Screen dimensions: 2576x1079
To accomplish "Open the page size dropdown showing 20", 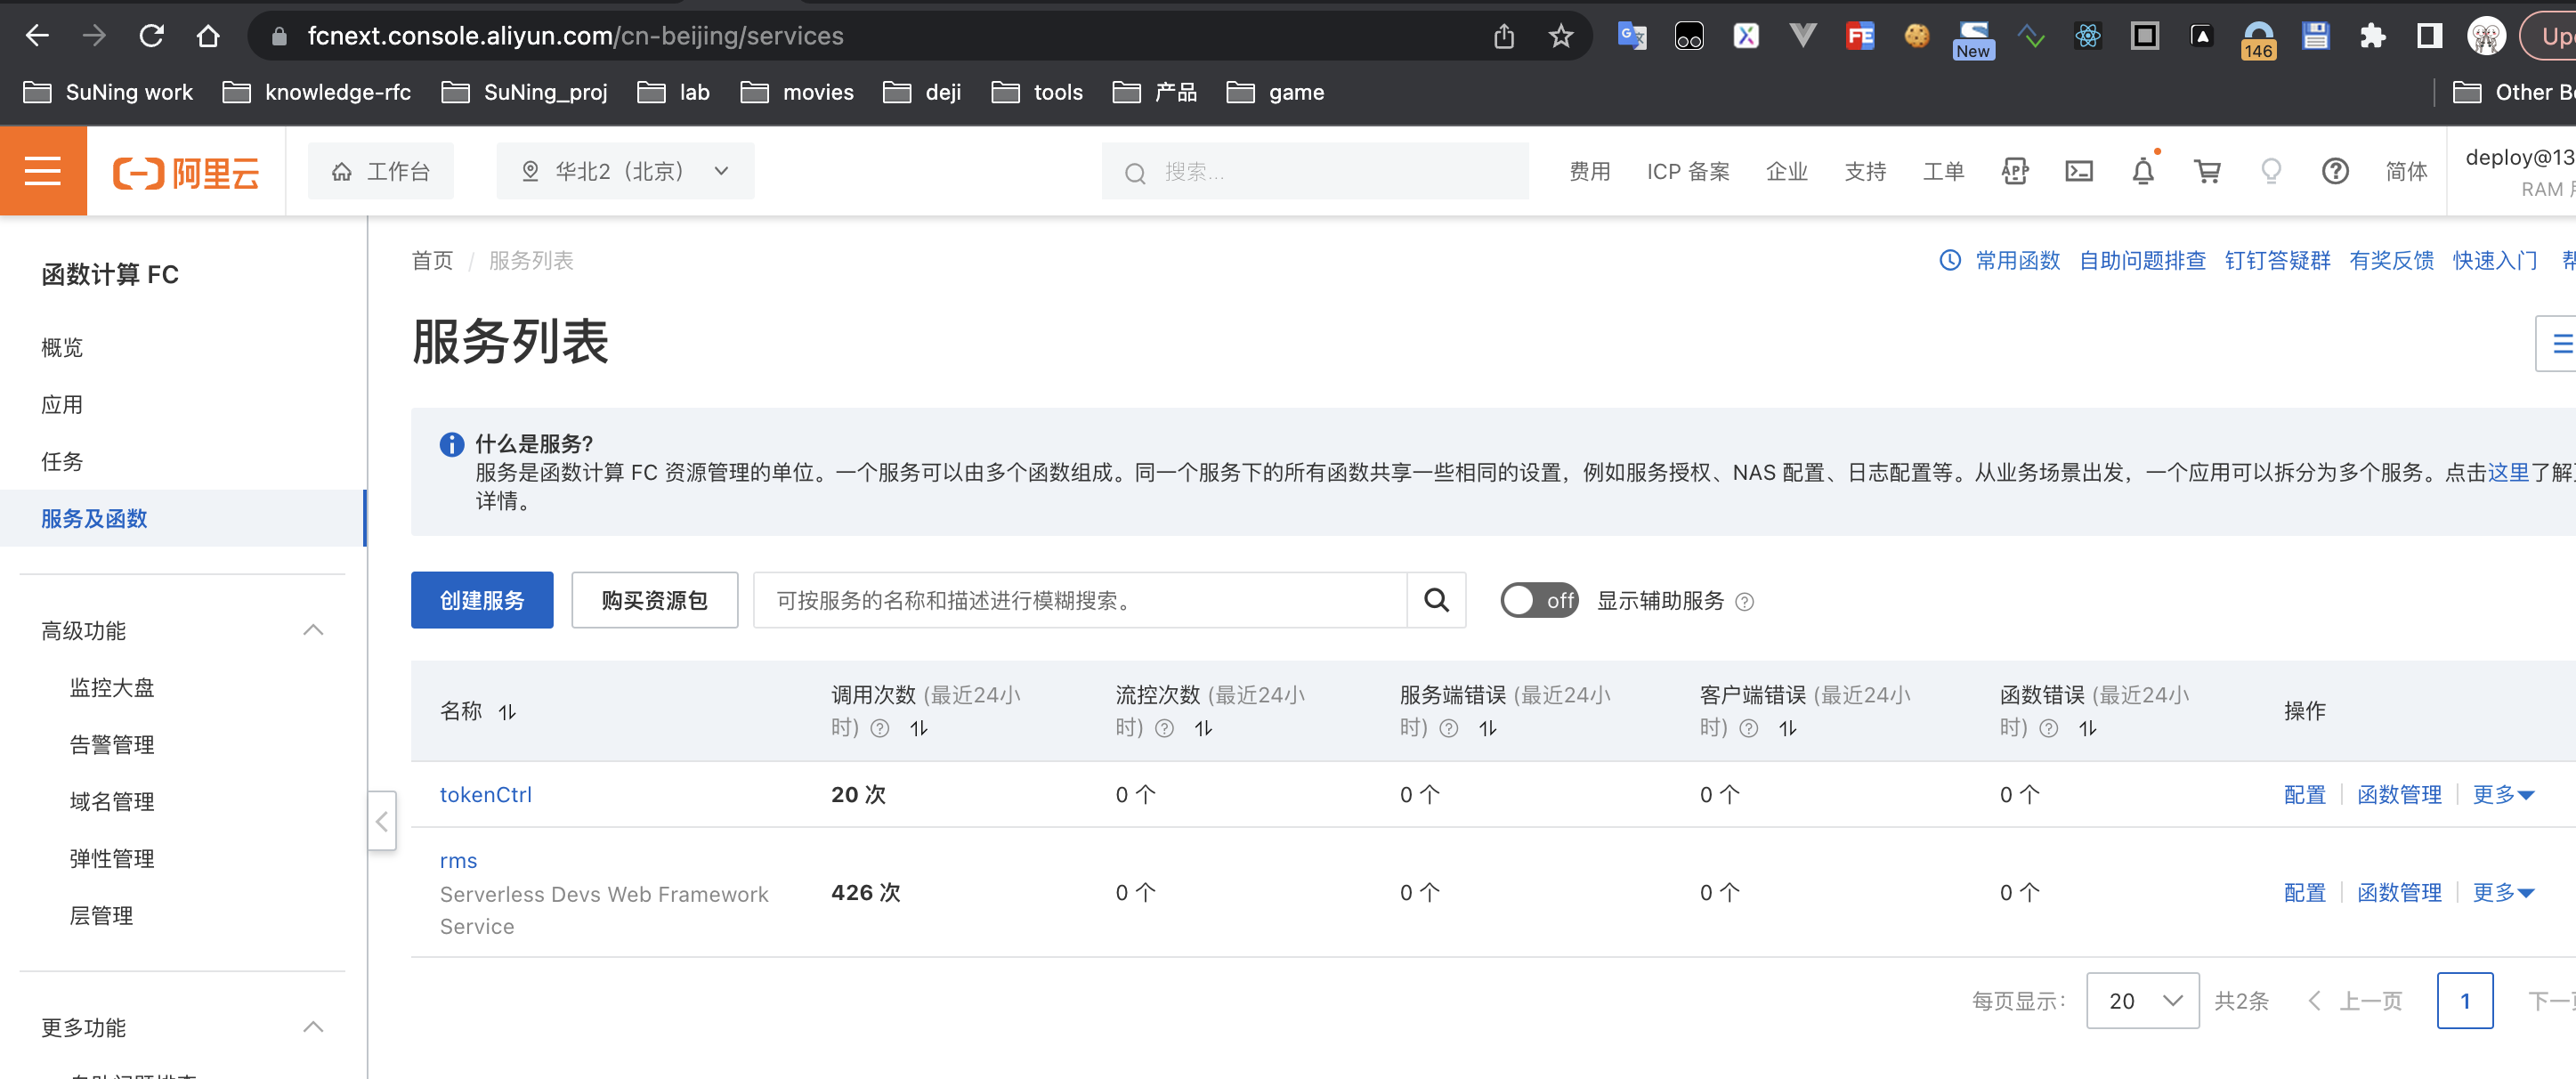I will point(2142,1001).
